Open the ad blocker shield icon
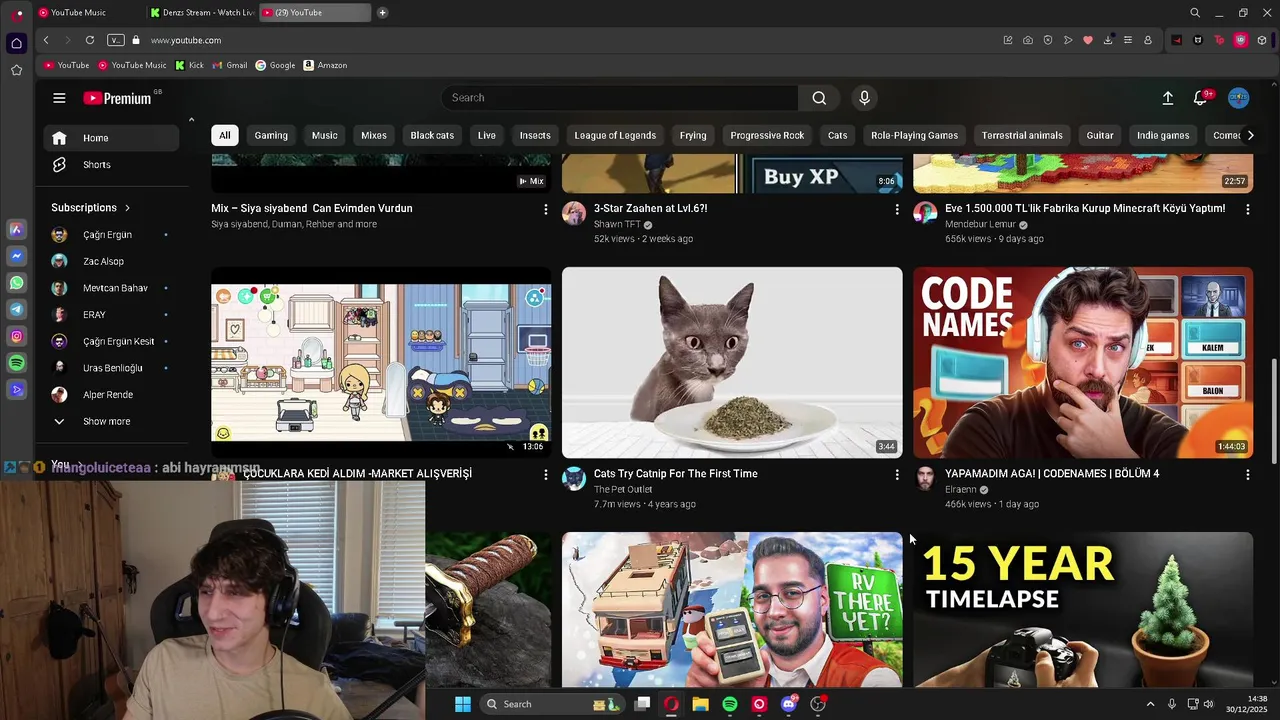 point(1048,40)
